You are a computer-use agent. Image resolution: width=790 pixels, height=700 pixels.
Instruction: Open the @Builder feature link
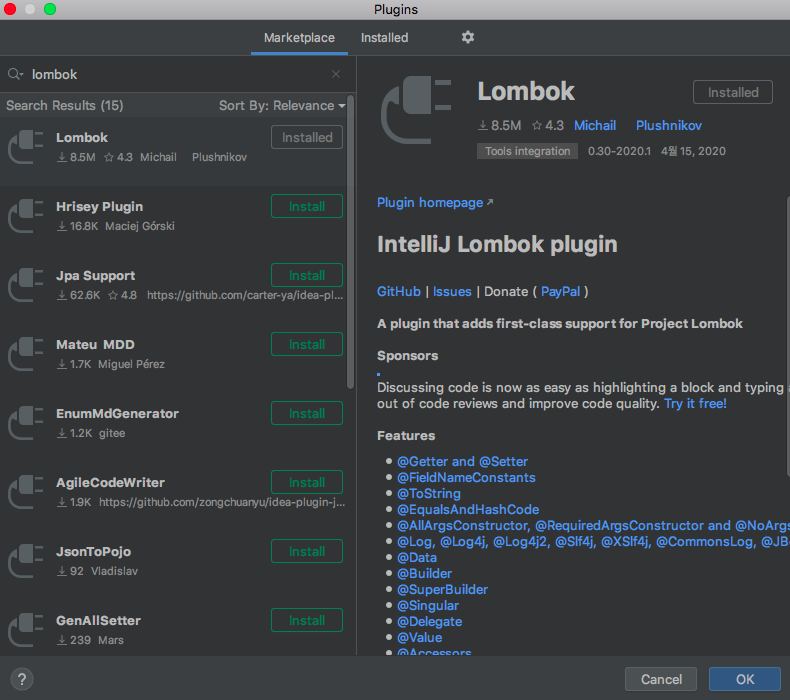tap(424, 574)
